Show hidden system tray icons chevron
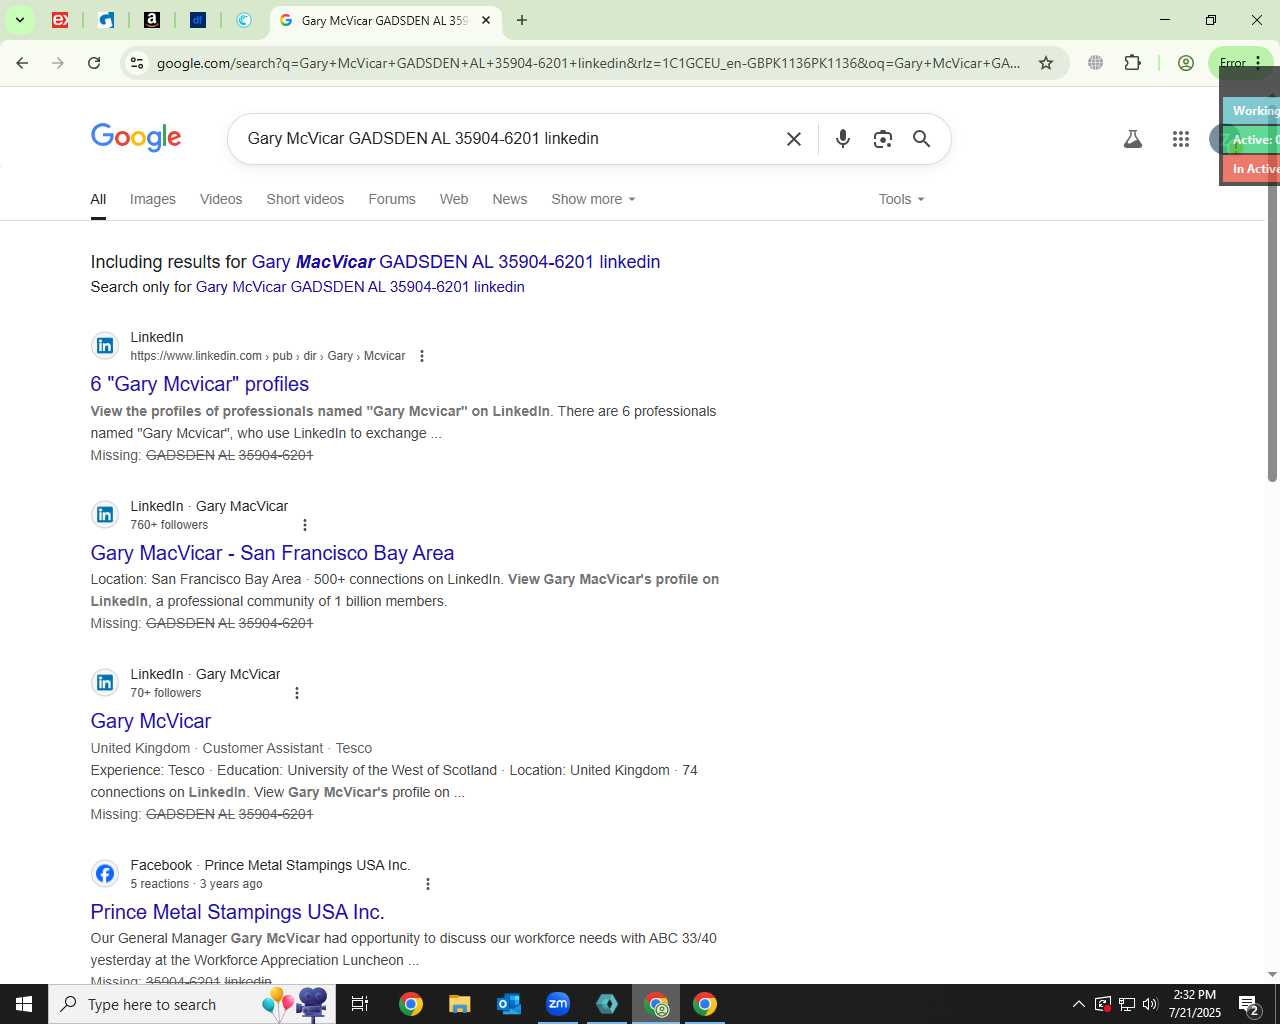 1078,1004
